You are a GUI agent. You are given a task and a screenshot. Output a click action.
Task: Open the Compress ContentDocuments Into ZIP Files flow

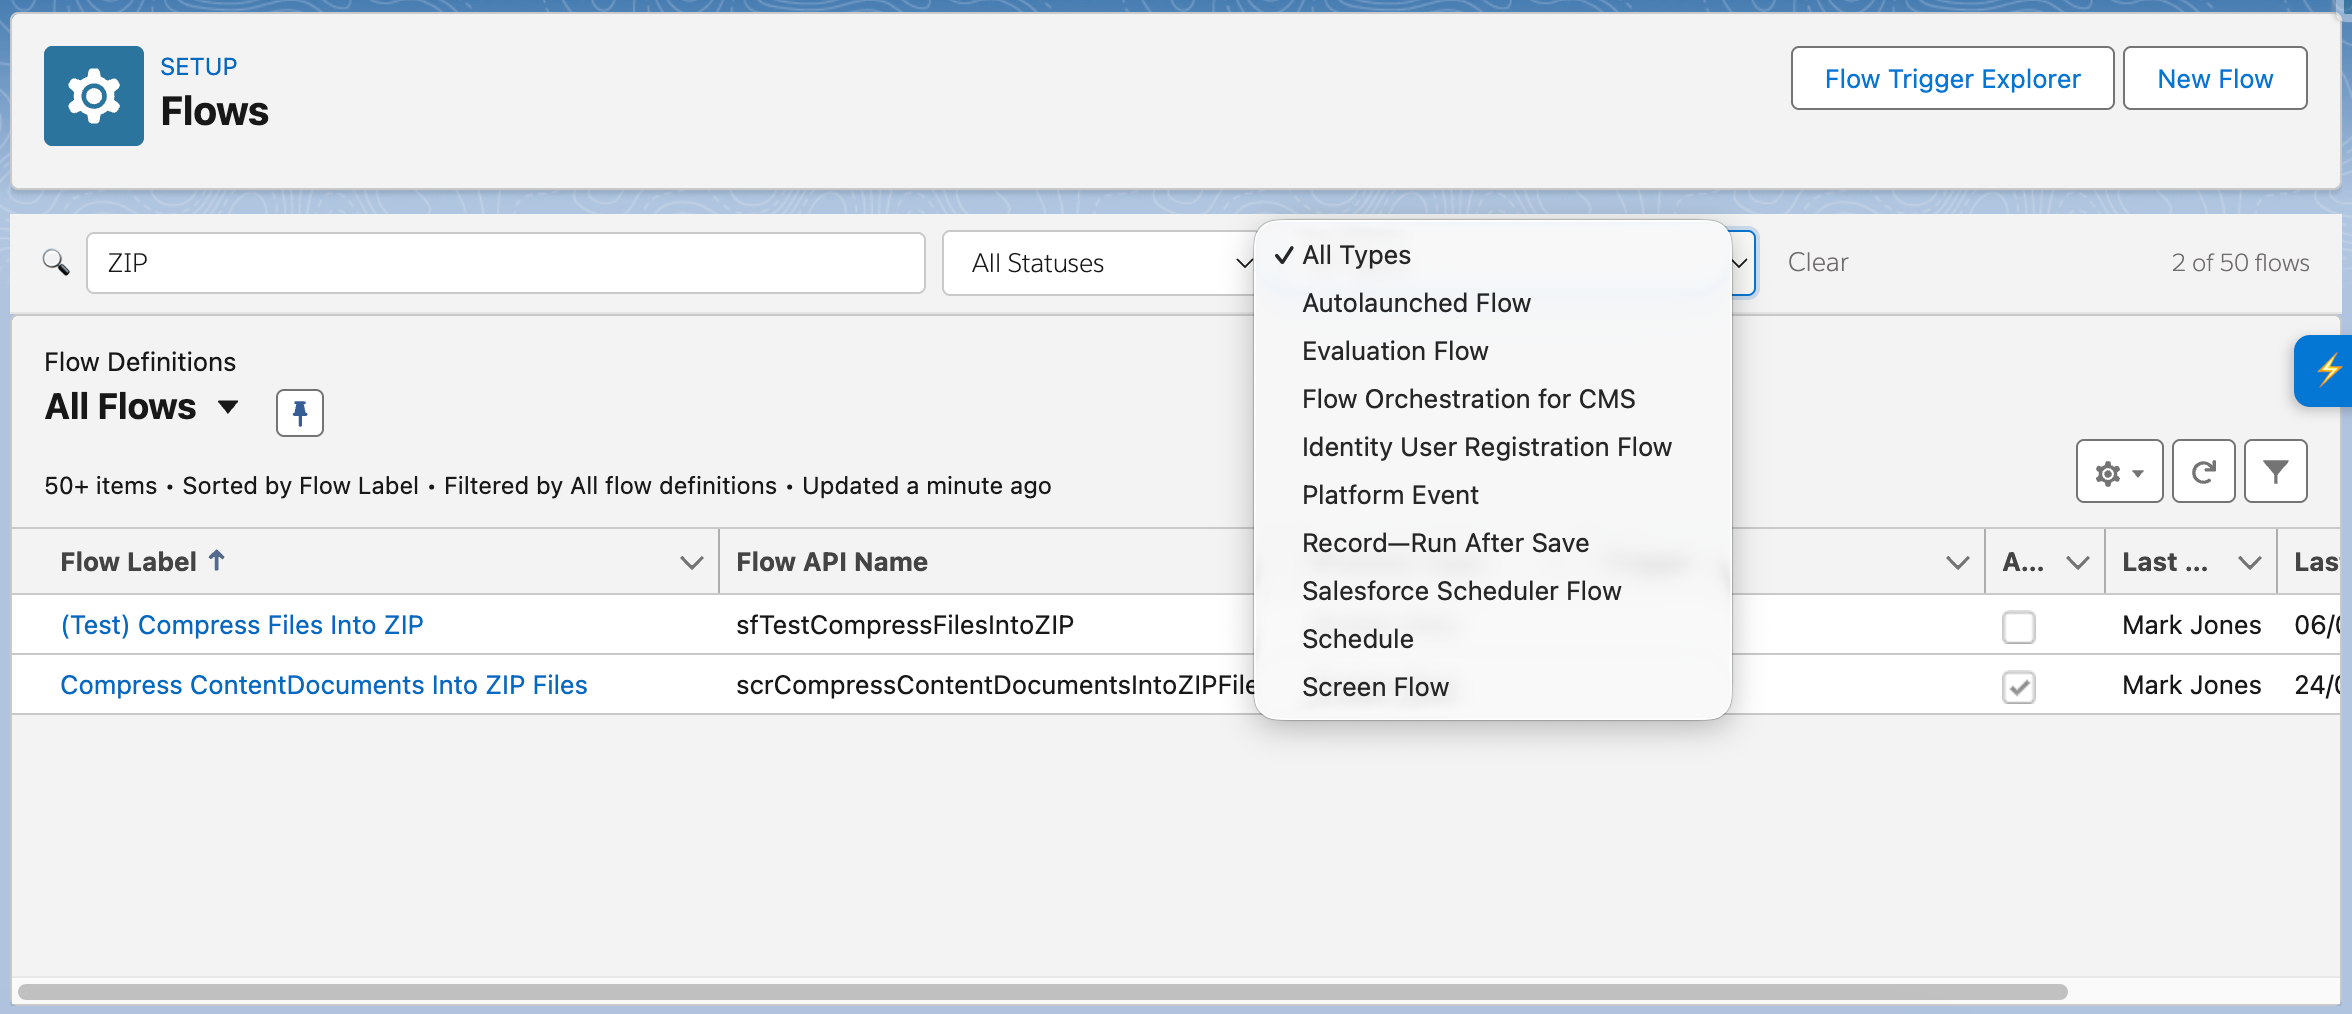[x=324, y=684]
